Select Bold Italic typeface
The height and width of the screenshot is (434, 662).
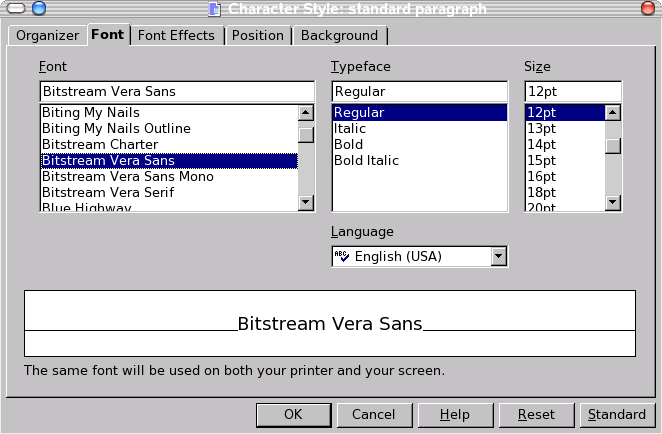pyautogui.click(x=366, y=160)
